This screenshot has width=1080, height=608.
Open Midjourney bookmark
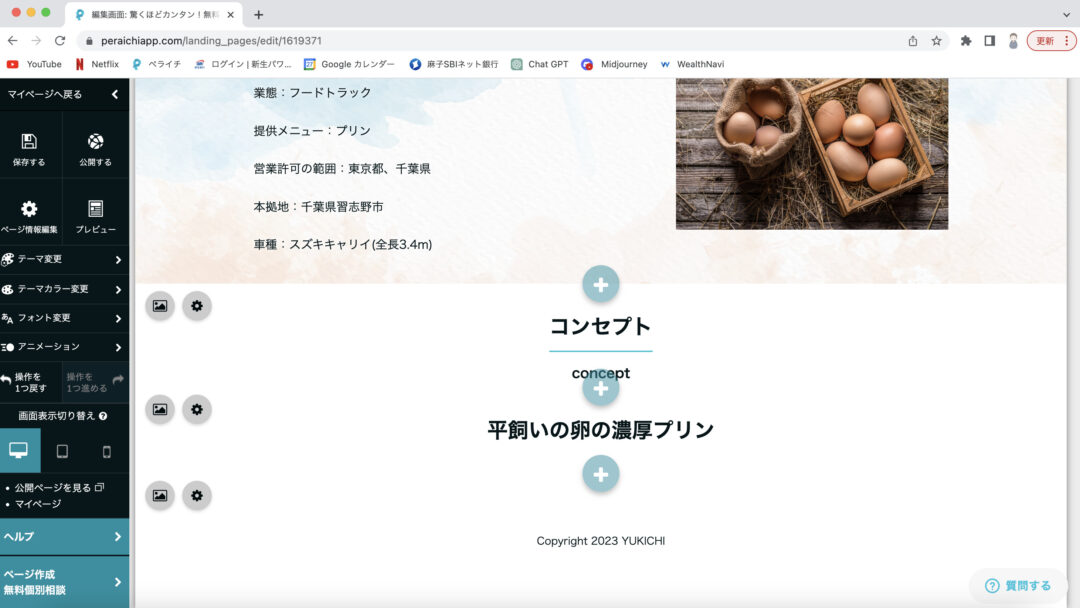tap(614, 64)
